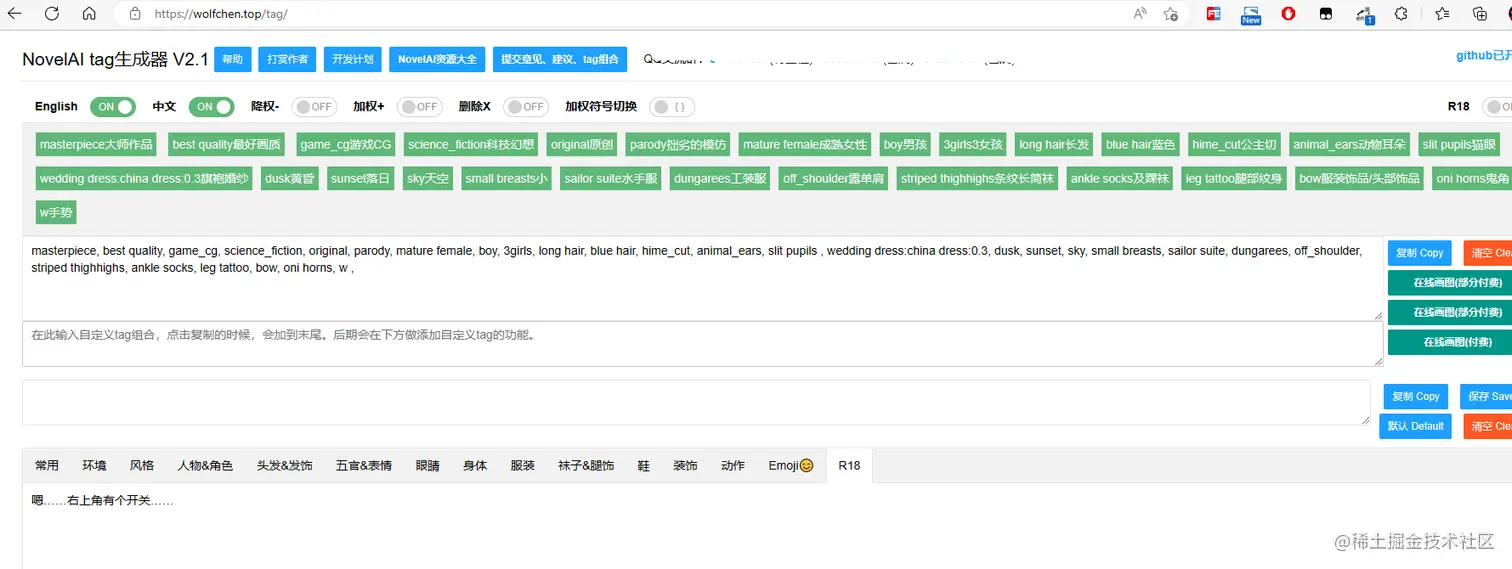Screen dimensions: 1512x569
Task: Open the browser home page
Action: pyautogui.click(x=89, y=14)
